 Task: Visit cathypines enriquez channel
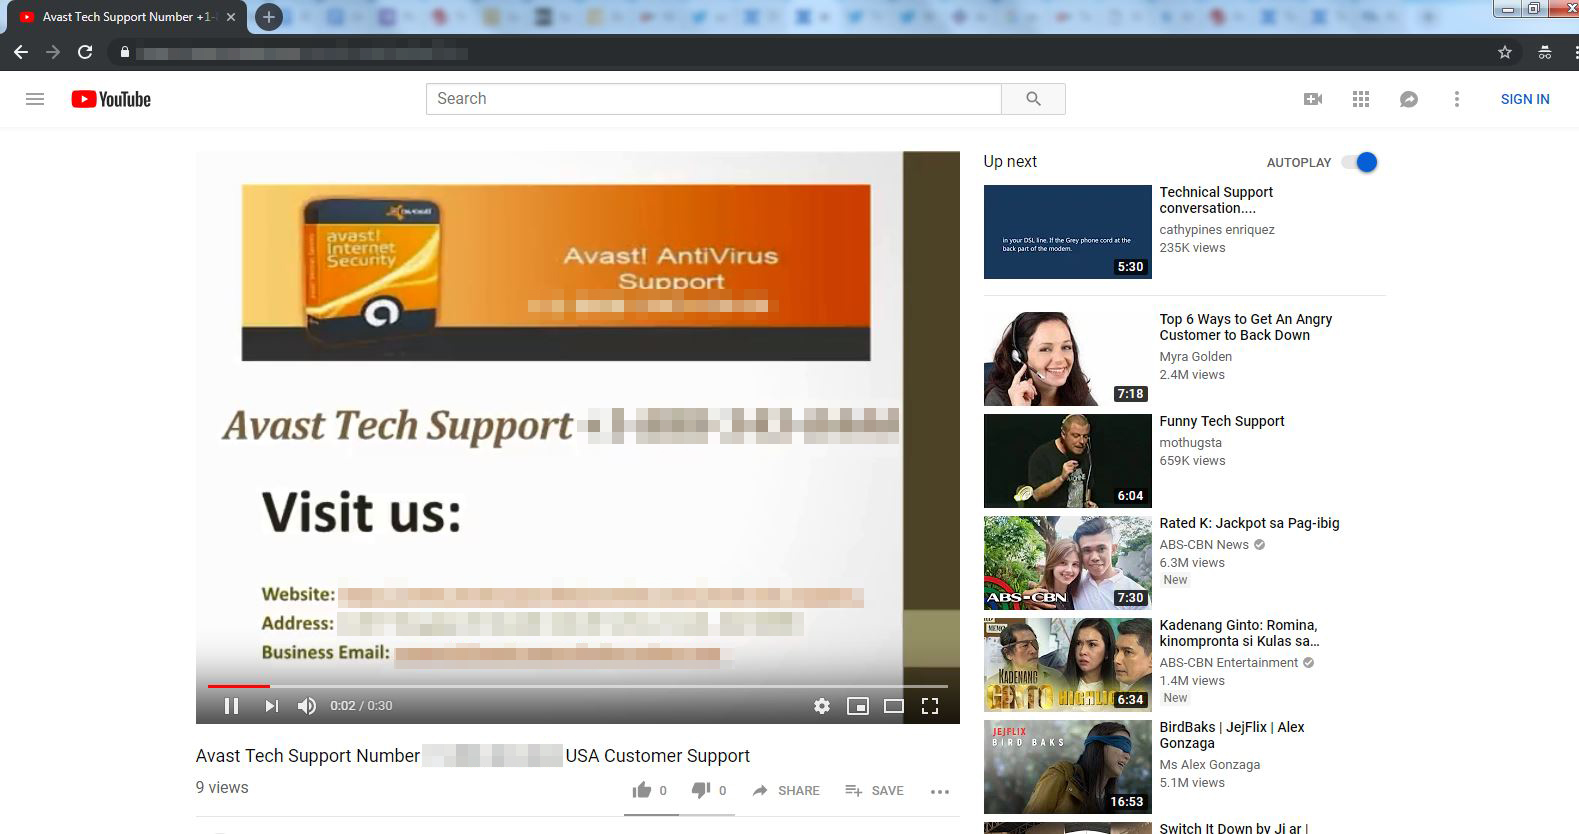[1217, 230]
